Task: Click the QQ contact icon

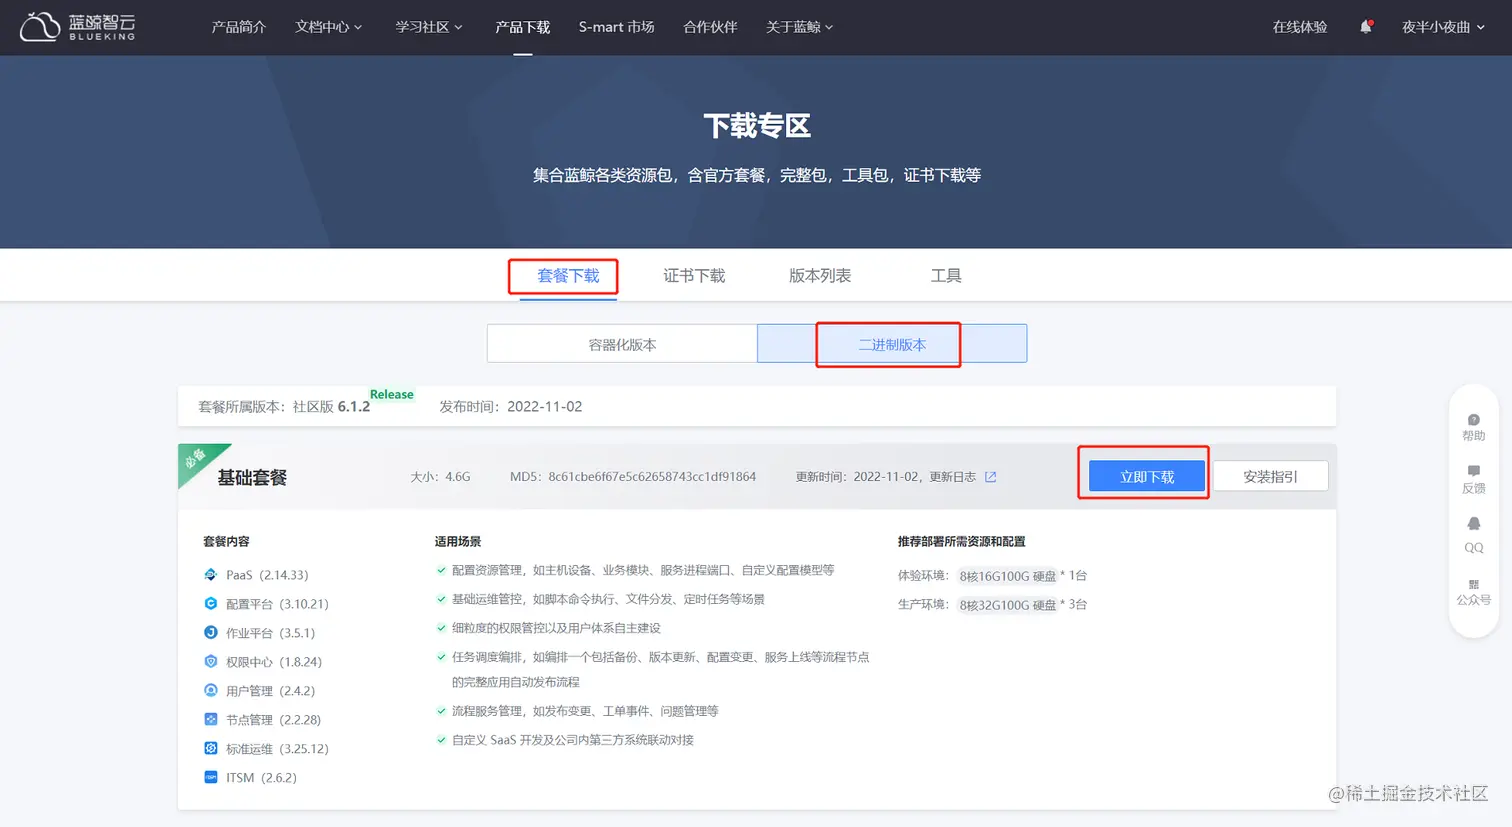Action: [1473, 524]
